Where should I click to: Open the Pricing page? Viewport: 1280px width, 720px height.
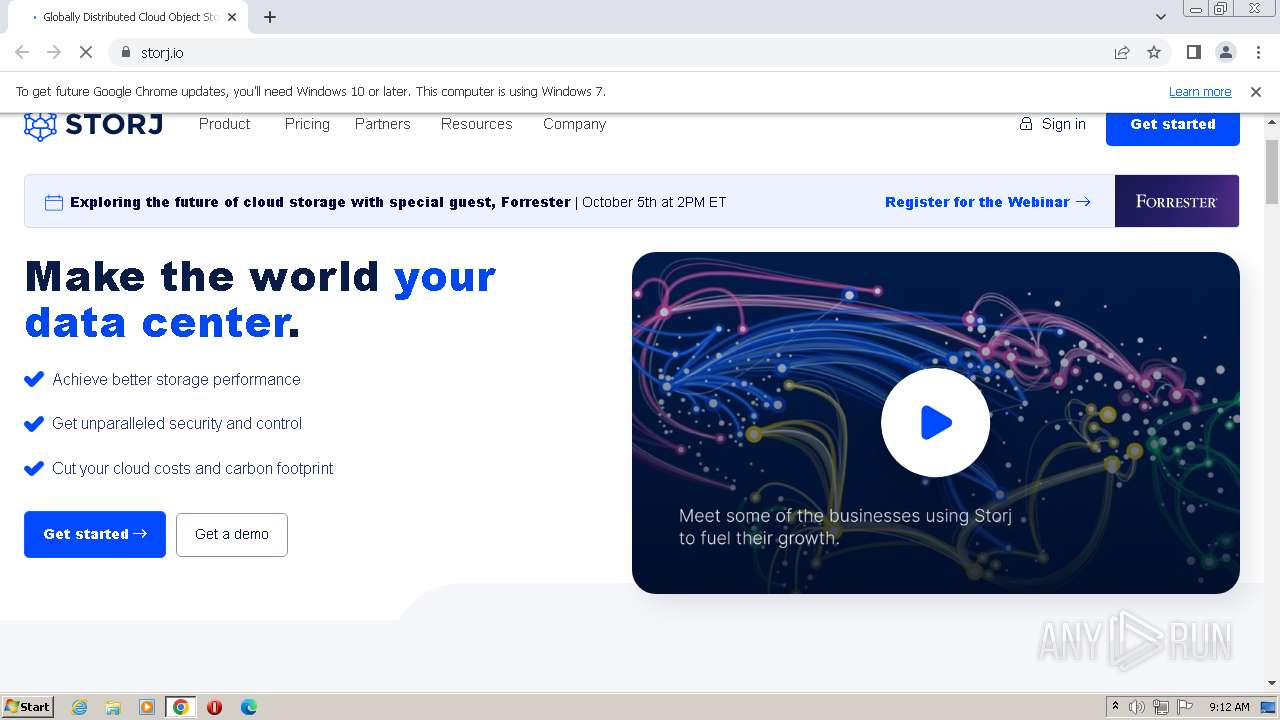(x=307, y=124)
